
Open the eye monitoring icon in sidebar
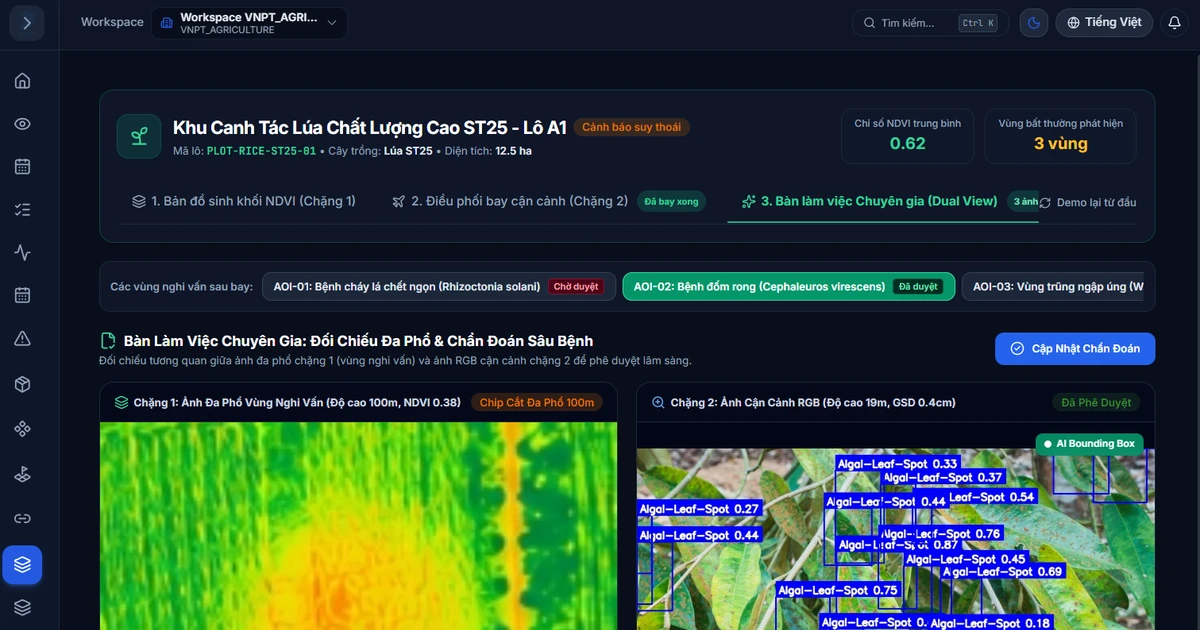[22, 124]
